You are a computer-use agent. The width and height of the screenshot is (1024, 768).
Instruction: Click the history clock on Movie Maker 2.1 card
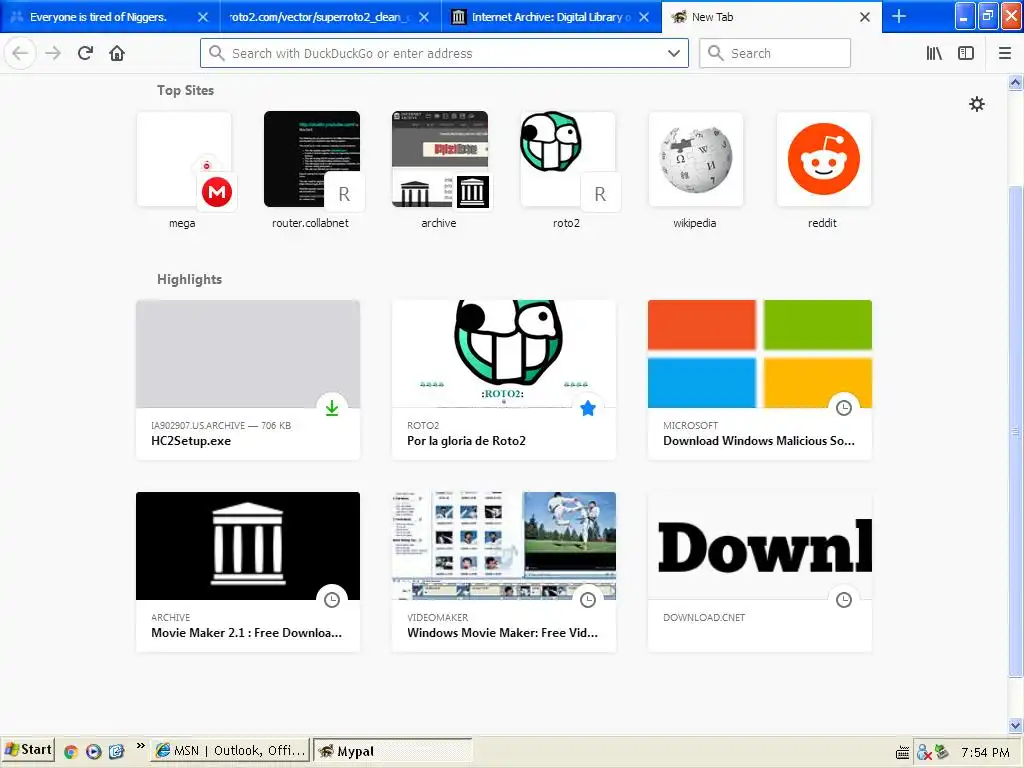pos(332,600)
